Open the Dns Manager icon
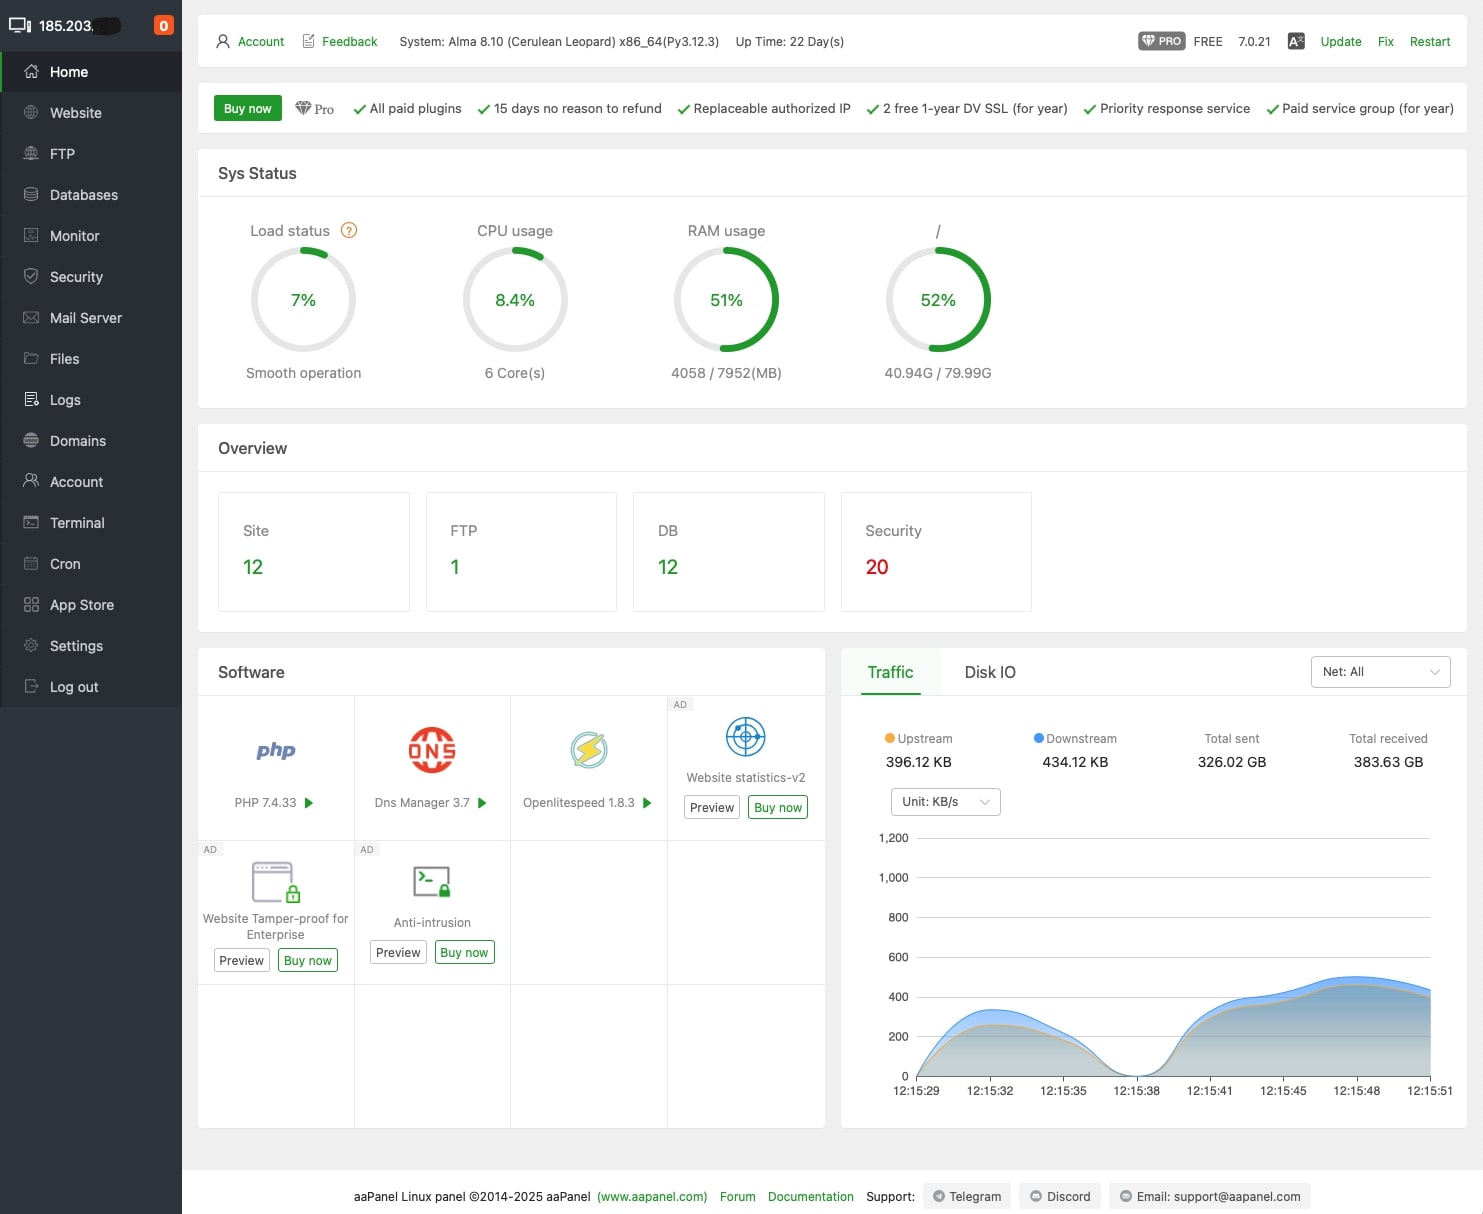Image resolution: width=1483 pixels, height=1214 pixels. pyautogui.click(x=431, y=750)
